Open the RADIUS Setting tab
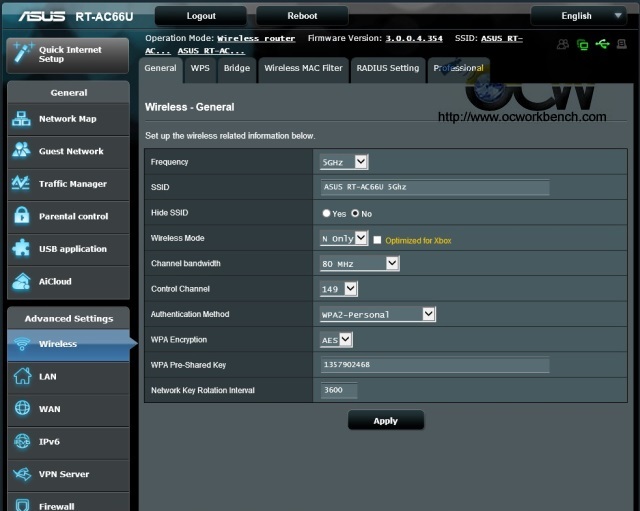640x511 pixels. pos(388,68)
